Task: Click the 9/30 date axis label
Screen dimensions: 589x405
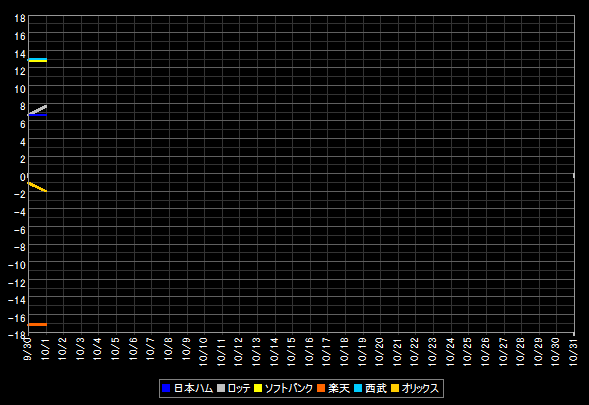Action: click(x=27, y=349)
